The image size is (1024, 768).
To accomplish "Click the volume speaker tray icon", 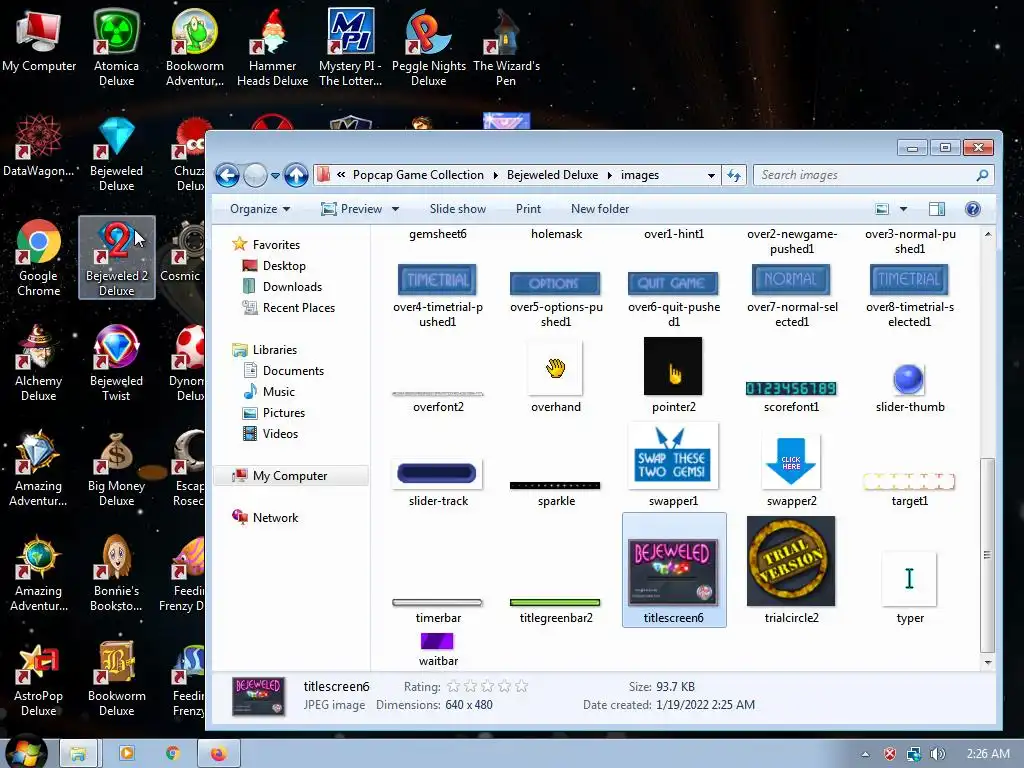I will (937, 754).
